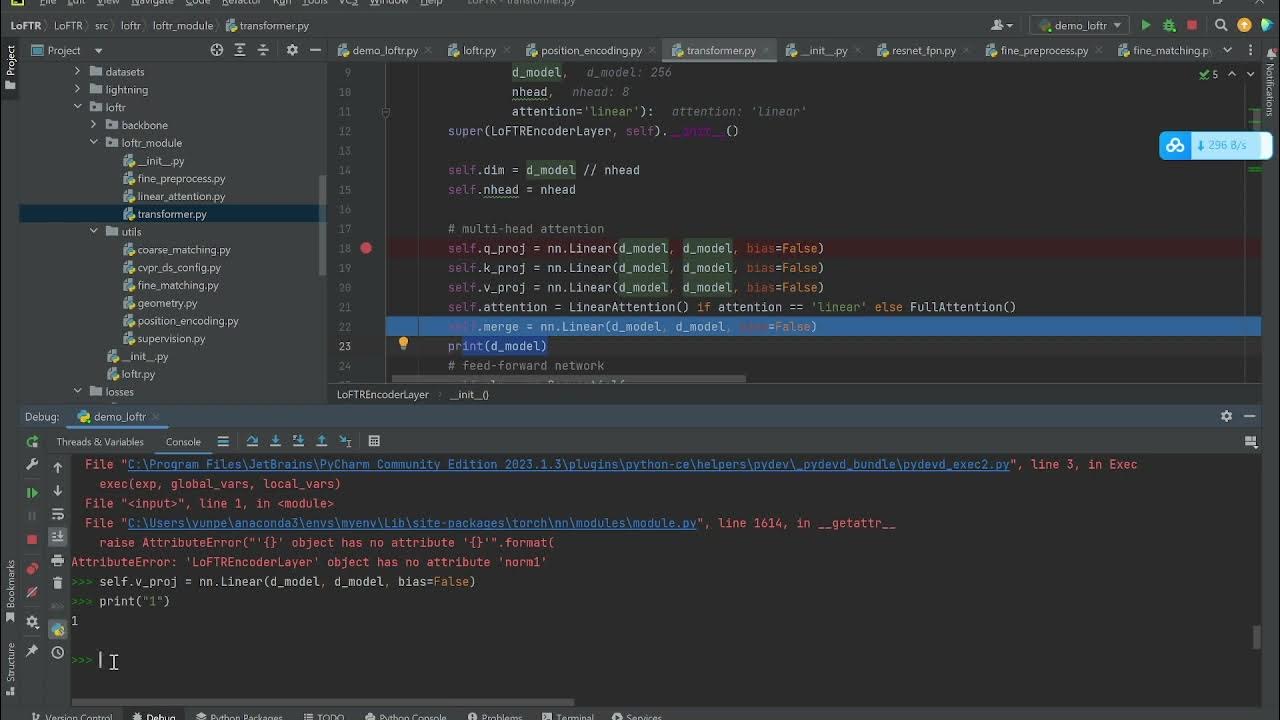Click the Debug bug icon in top toolbar
Image resolution: width=1280 pixels, height=720 pixels.
point(1169,25)
